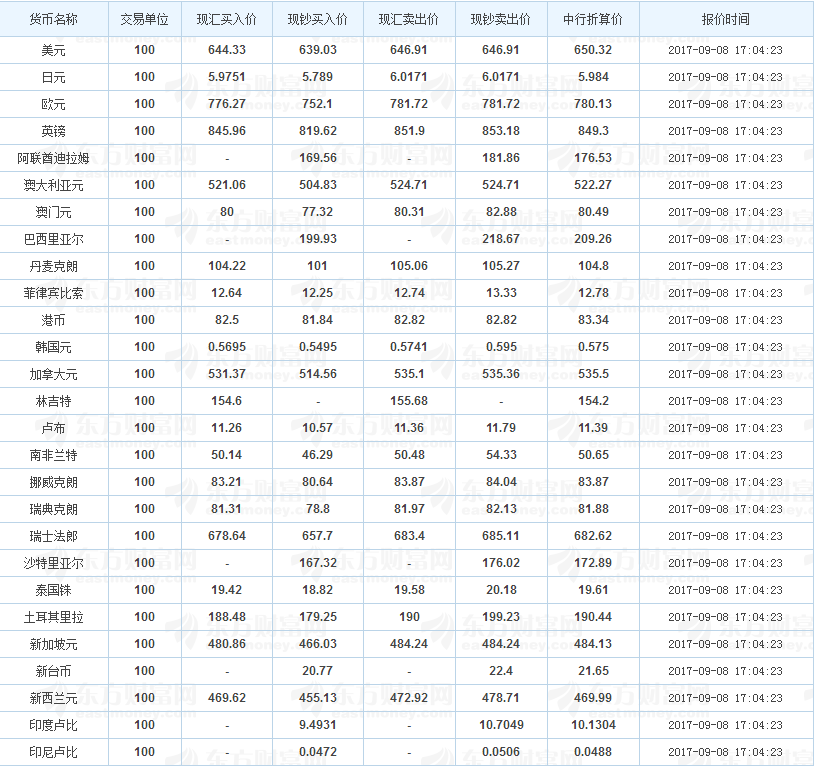The height and width of the screenshot is (767, 815).
Task: Click the 印度卢比 reference price 10.1304
Action: tap(593, 725)
